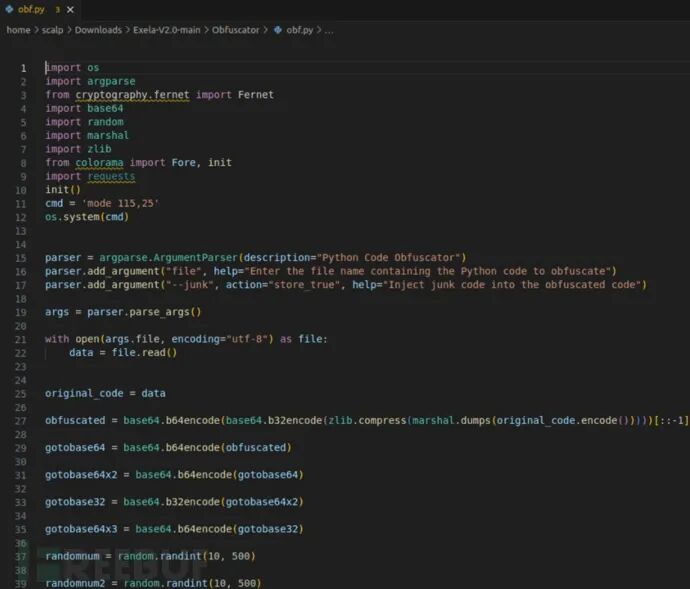Open the 'Downloads' breadcrumb
The width and height of the screenshot is (690, 589).
coord(98,30)
